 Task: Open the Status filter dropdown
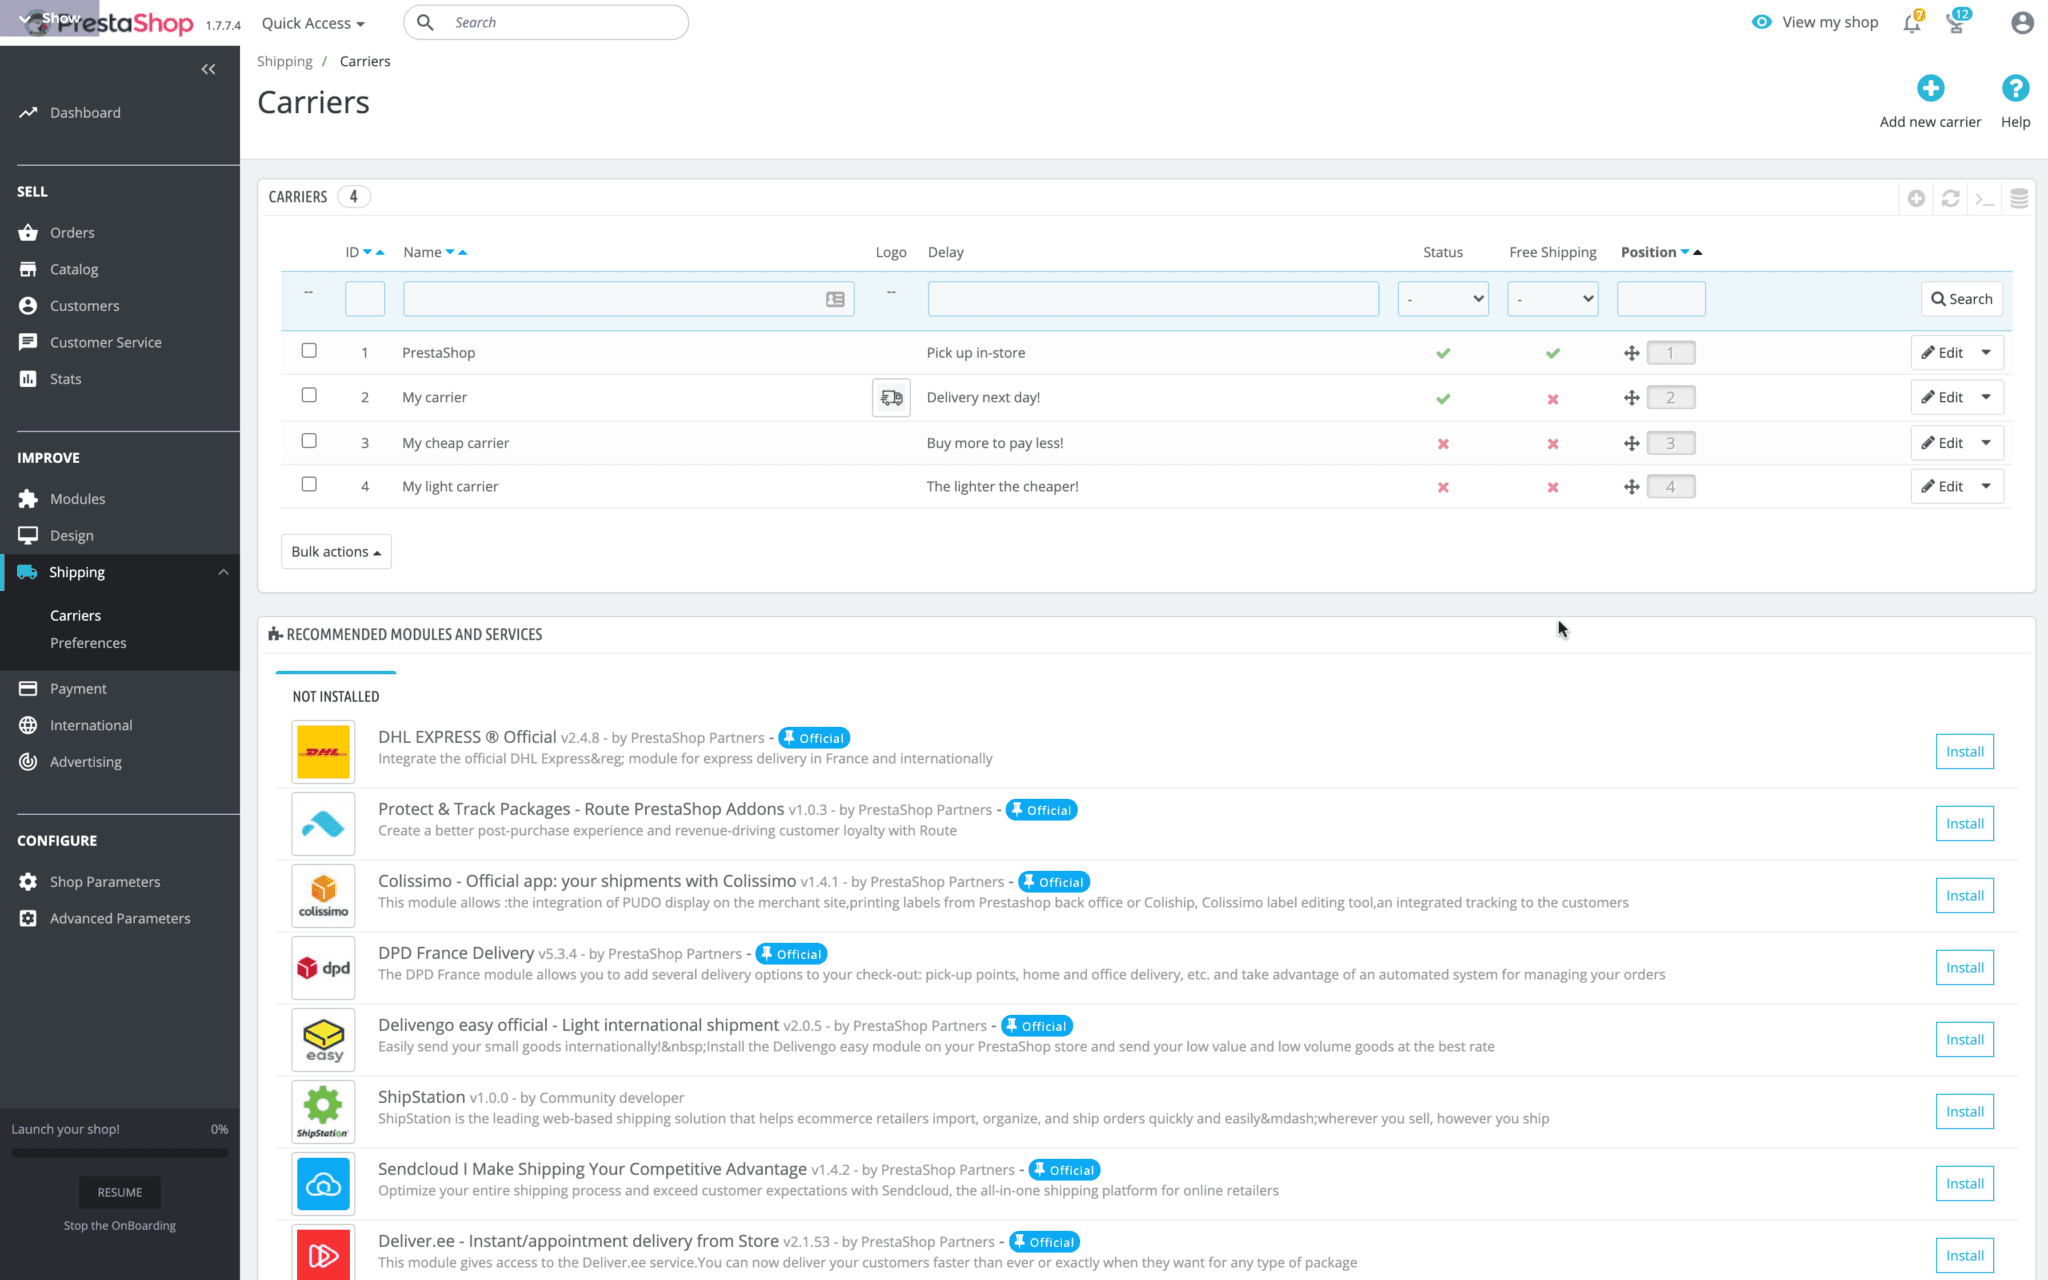coord(1443,299)
